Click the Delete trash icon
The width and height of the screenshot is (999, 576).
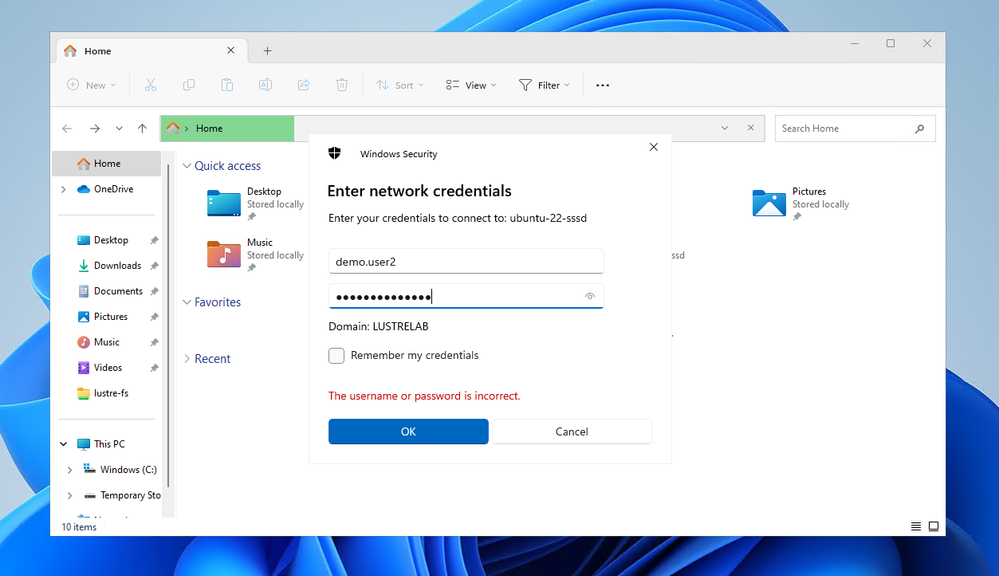(342, 85)
